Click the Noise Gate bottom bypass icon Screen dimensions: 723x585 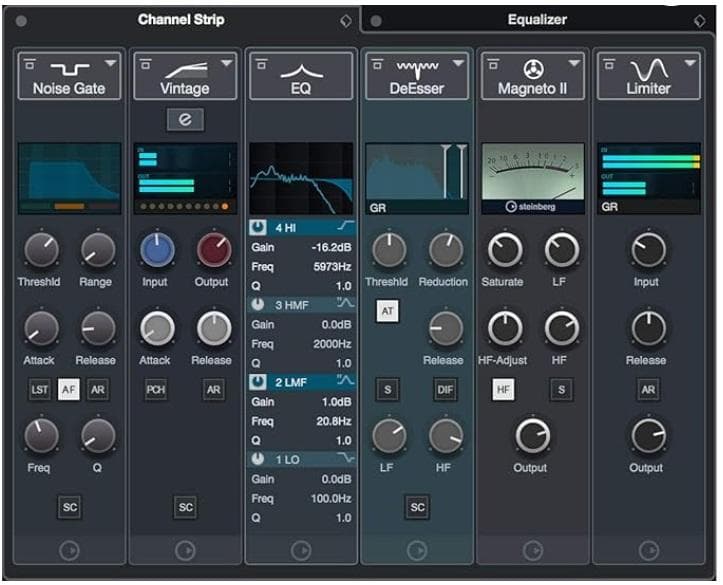point(70,550)
